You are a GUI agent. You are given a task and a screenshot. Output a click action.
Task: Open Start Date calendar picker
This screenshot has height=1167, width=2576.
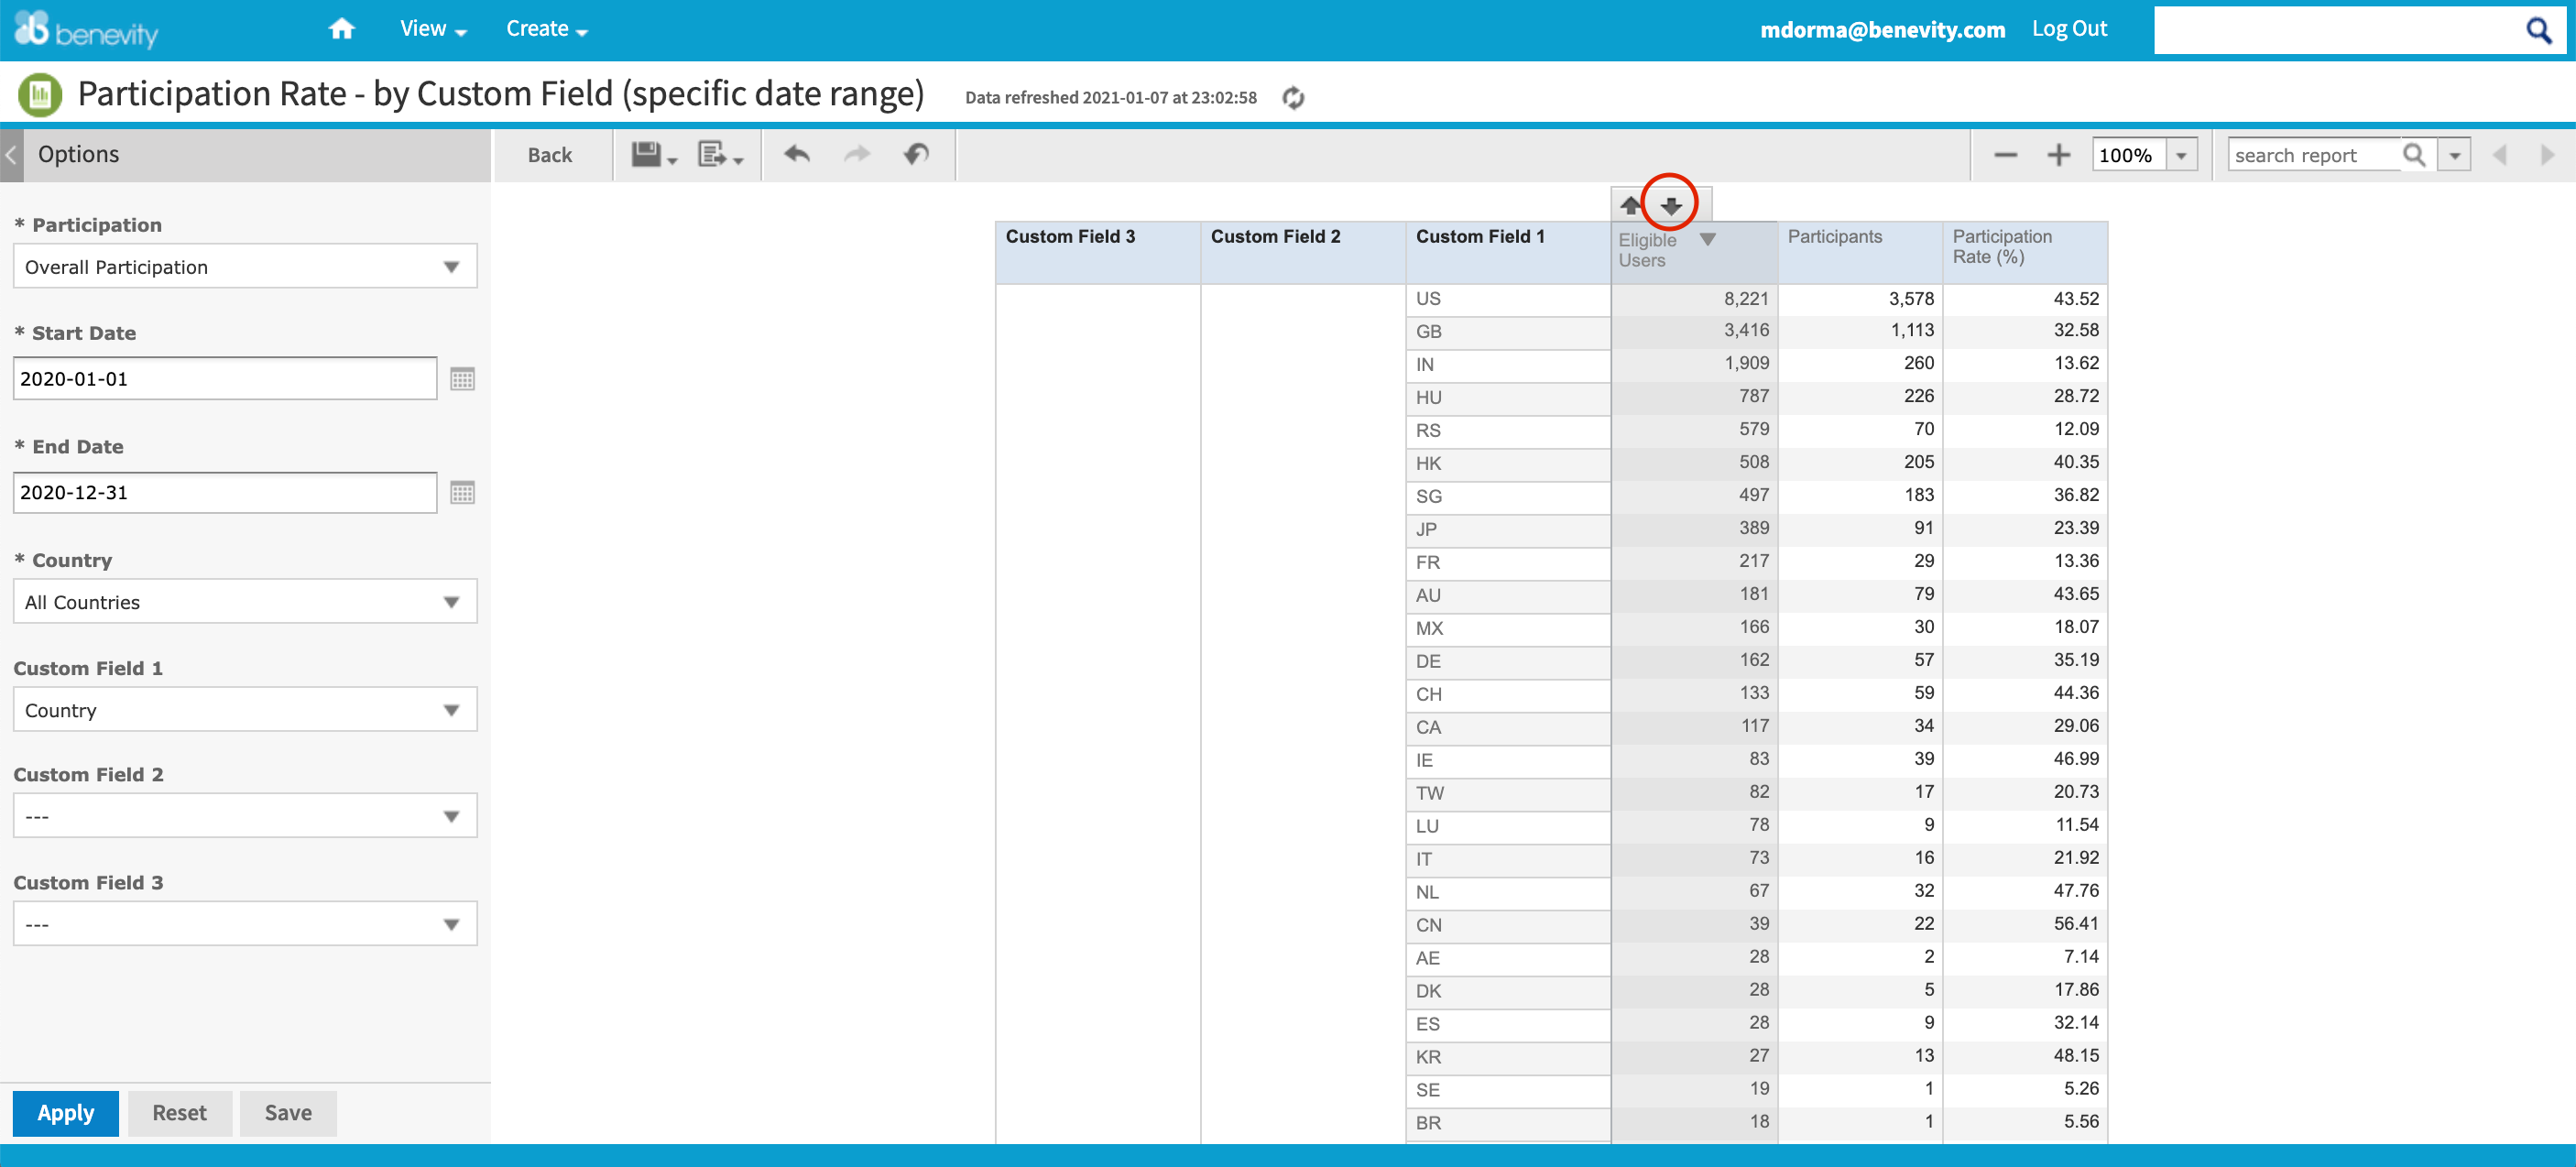[462, 379]
